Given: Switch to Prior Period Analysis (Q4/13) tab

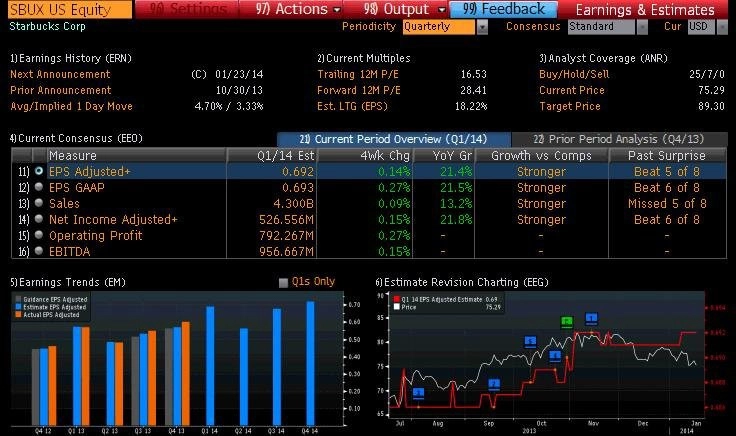Looking at the screenshot, I should click(619, 139).
